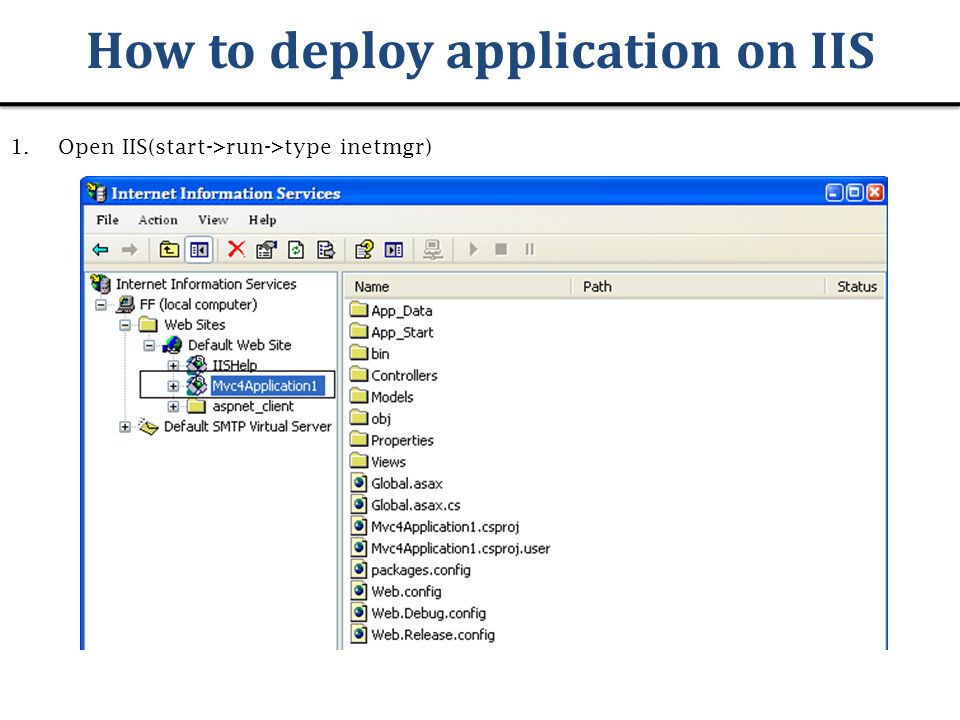Open the Help menu
The image size is (960, 720).
[x=263, y=220]
